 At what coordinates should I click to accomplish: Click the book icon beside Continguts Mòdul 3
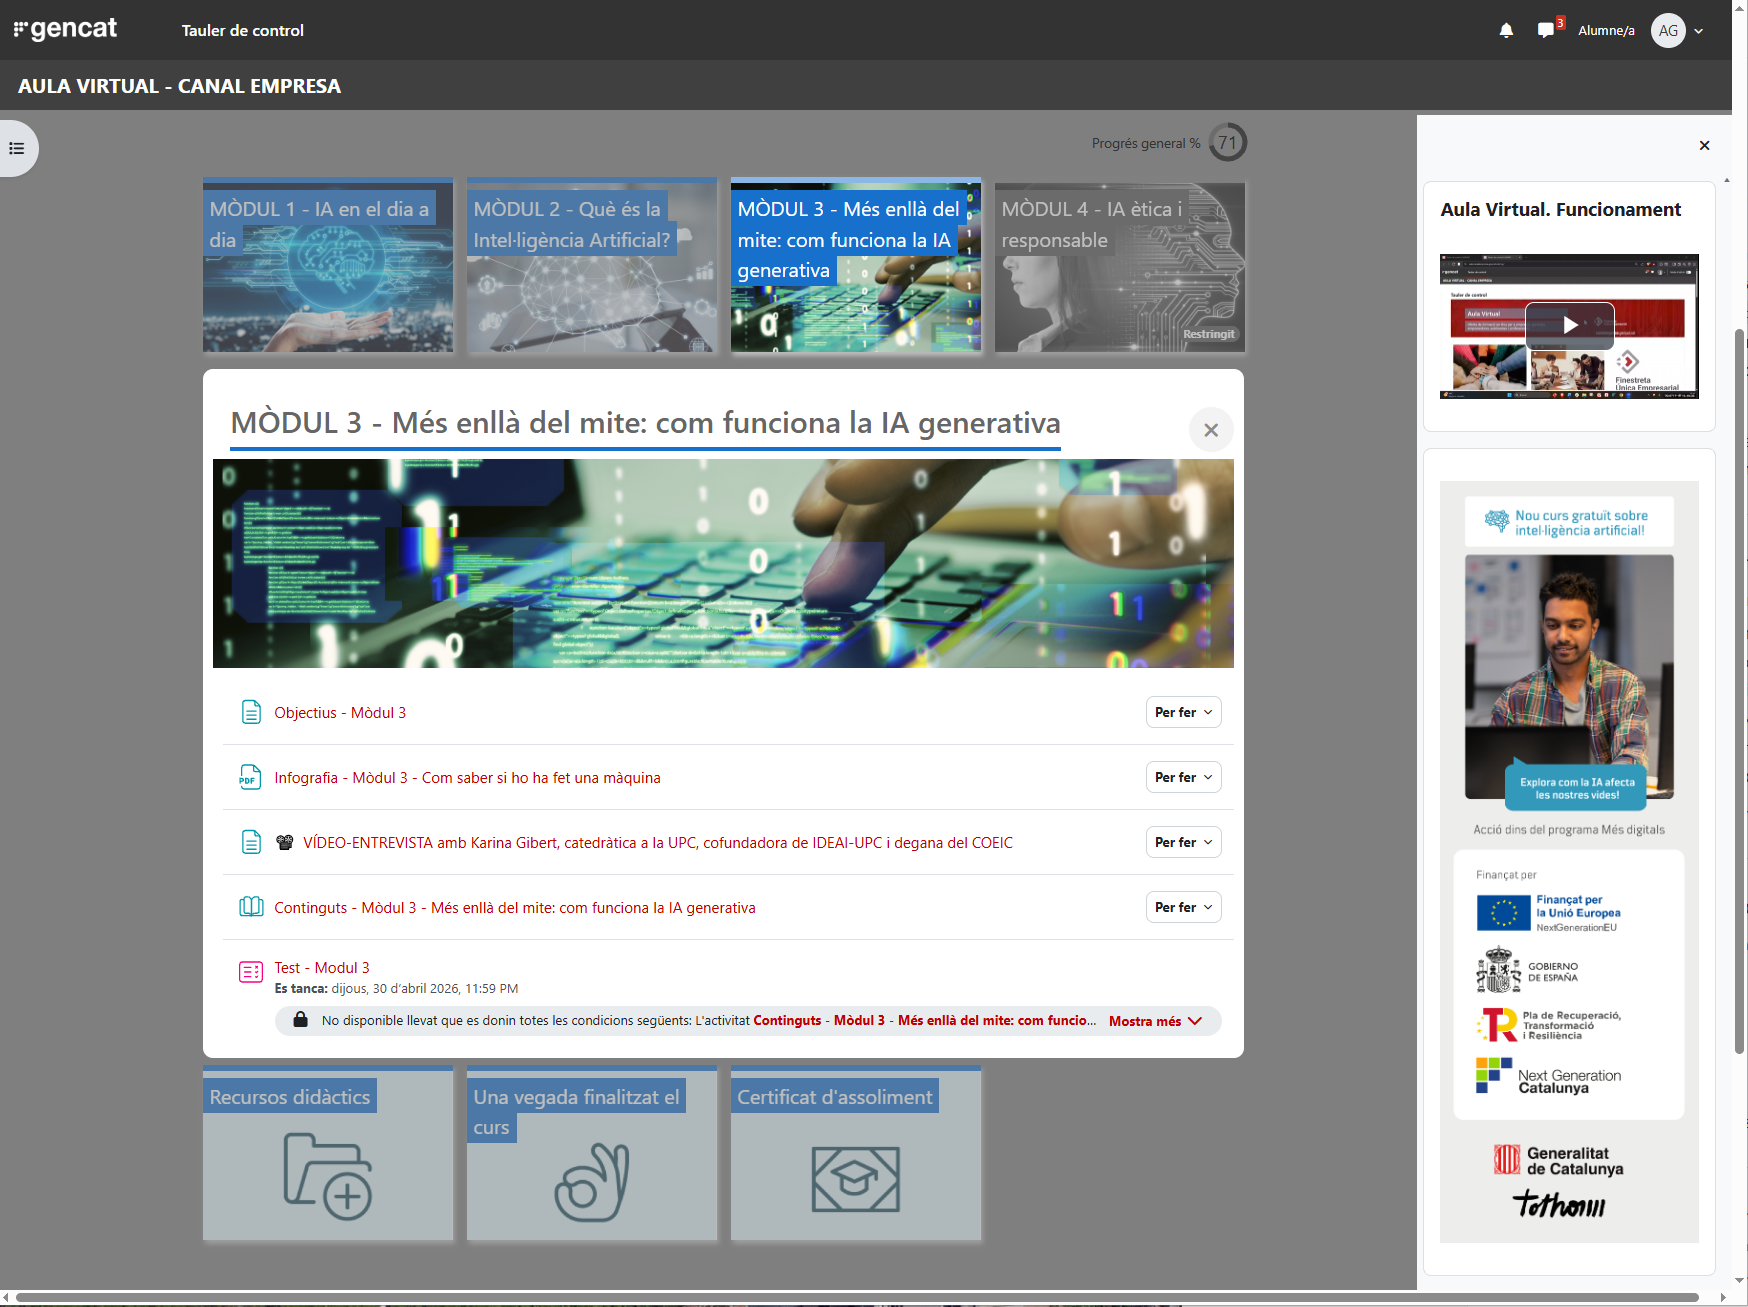[x=251, y=907]
